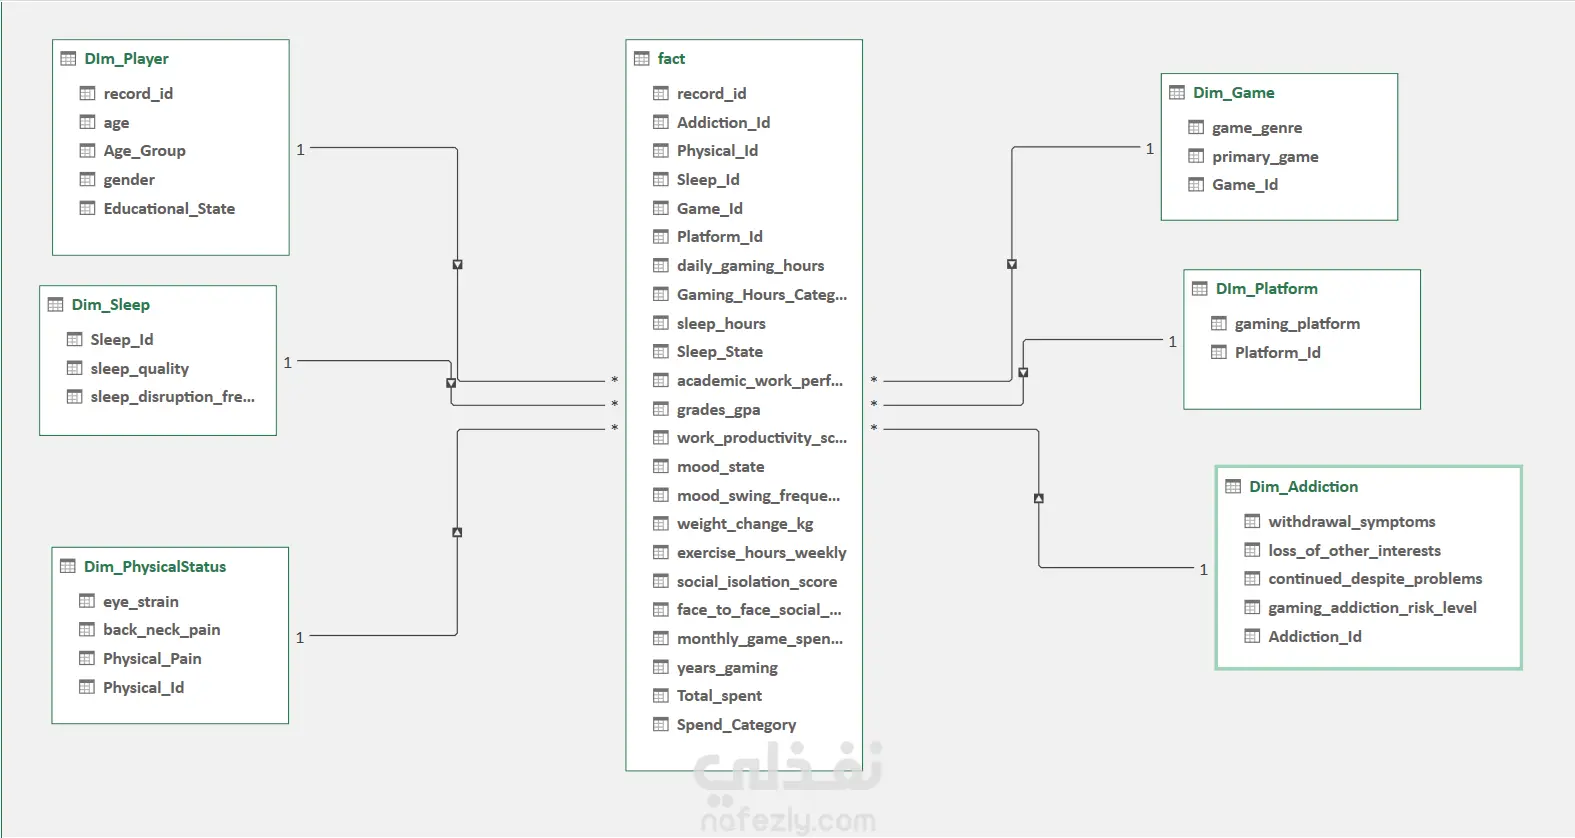Select the Educational_State field

coord(171,209)
